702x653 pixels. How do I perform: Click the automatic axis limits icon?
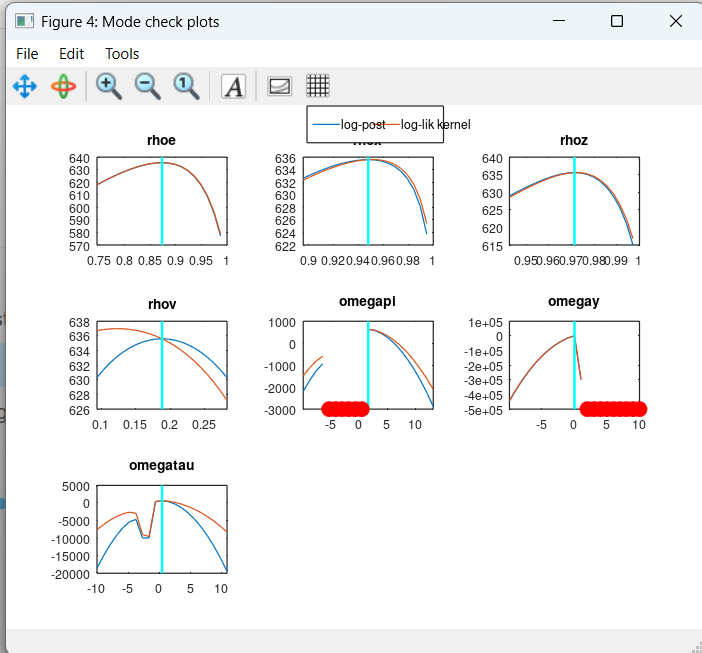tap(187, 86)
